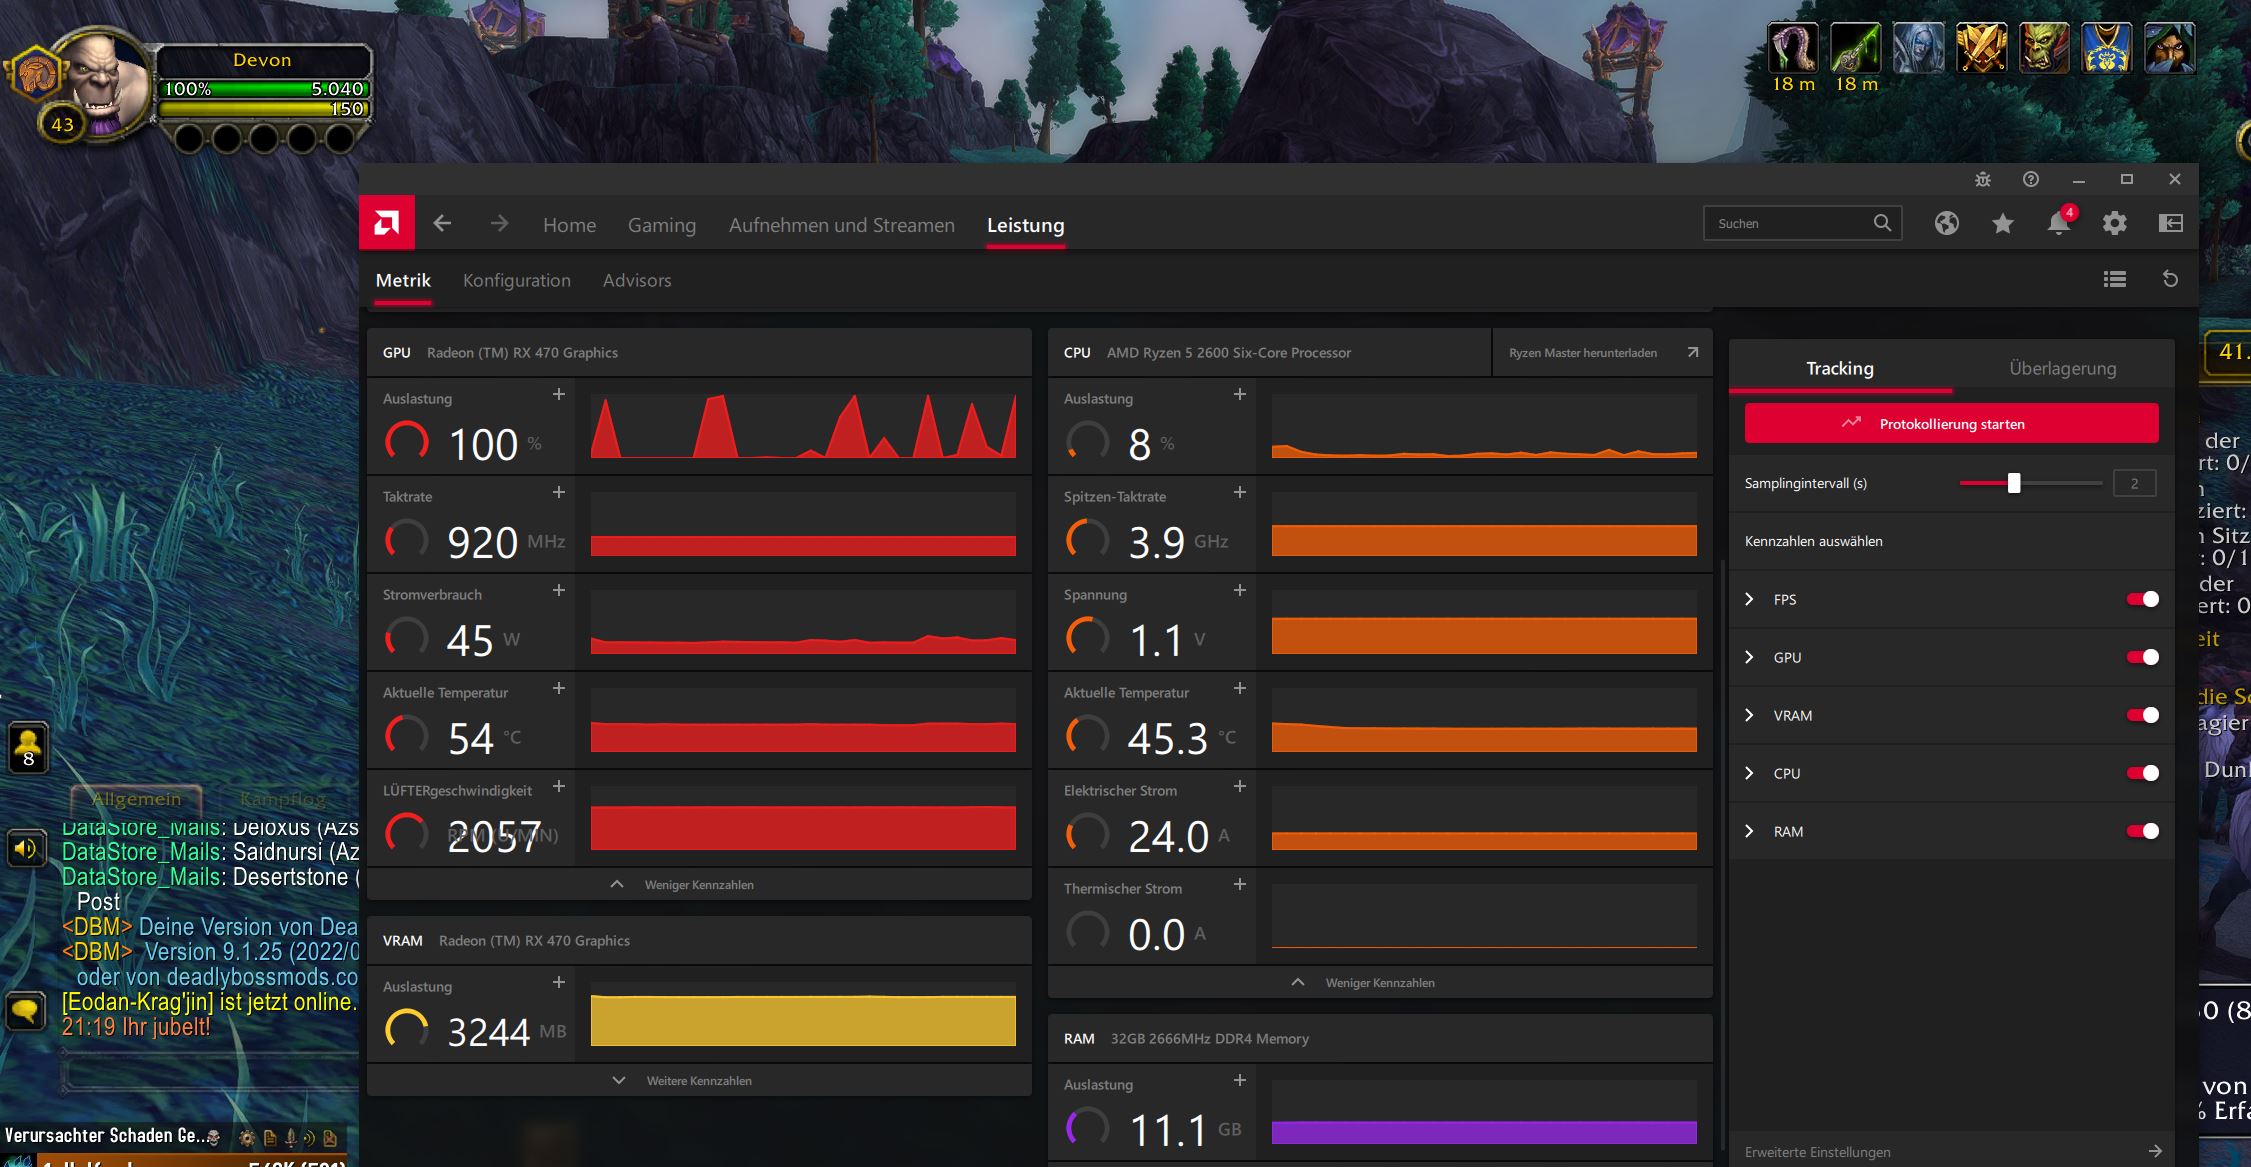Click the Samplingintervall slider handle
This screenshot has height=1167, width=2251.
coord(2013,483)
